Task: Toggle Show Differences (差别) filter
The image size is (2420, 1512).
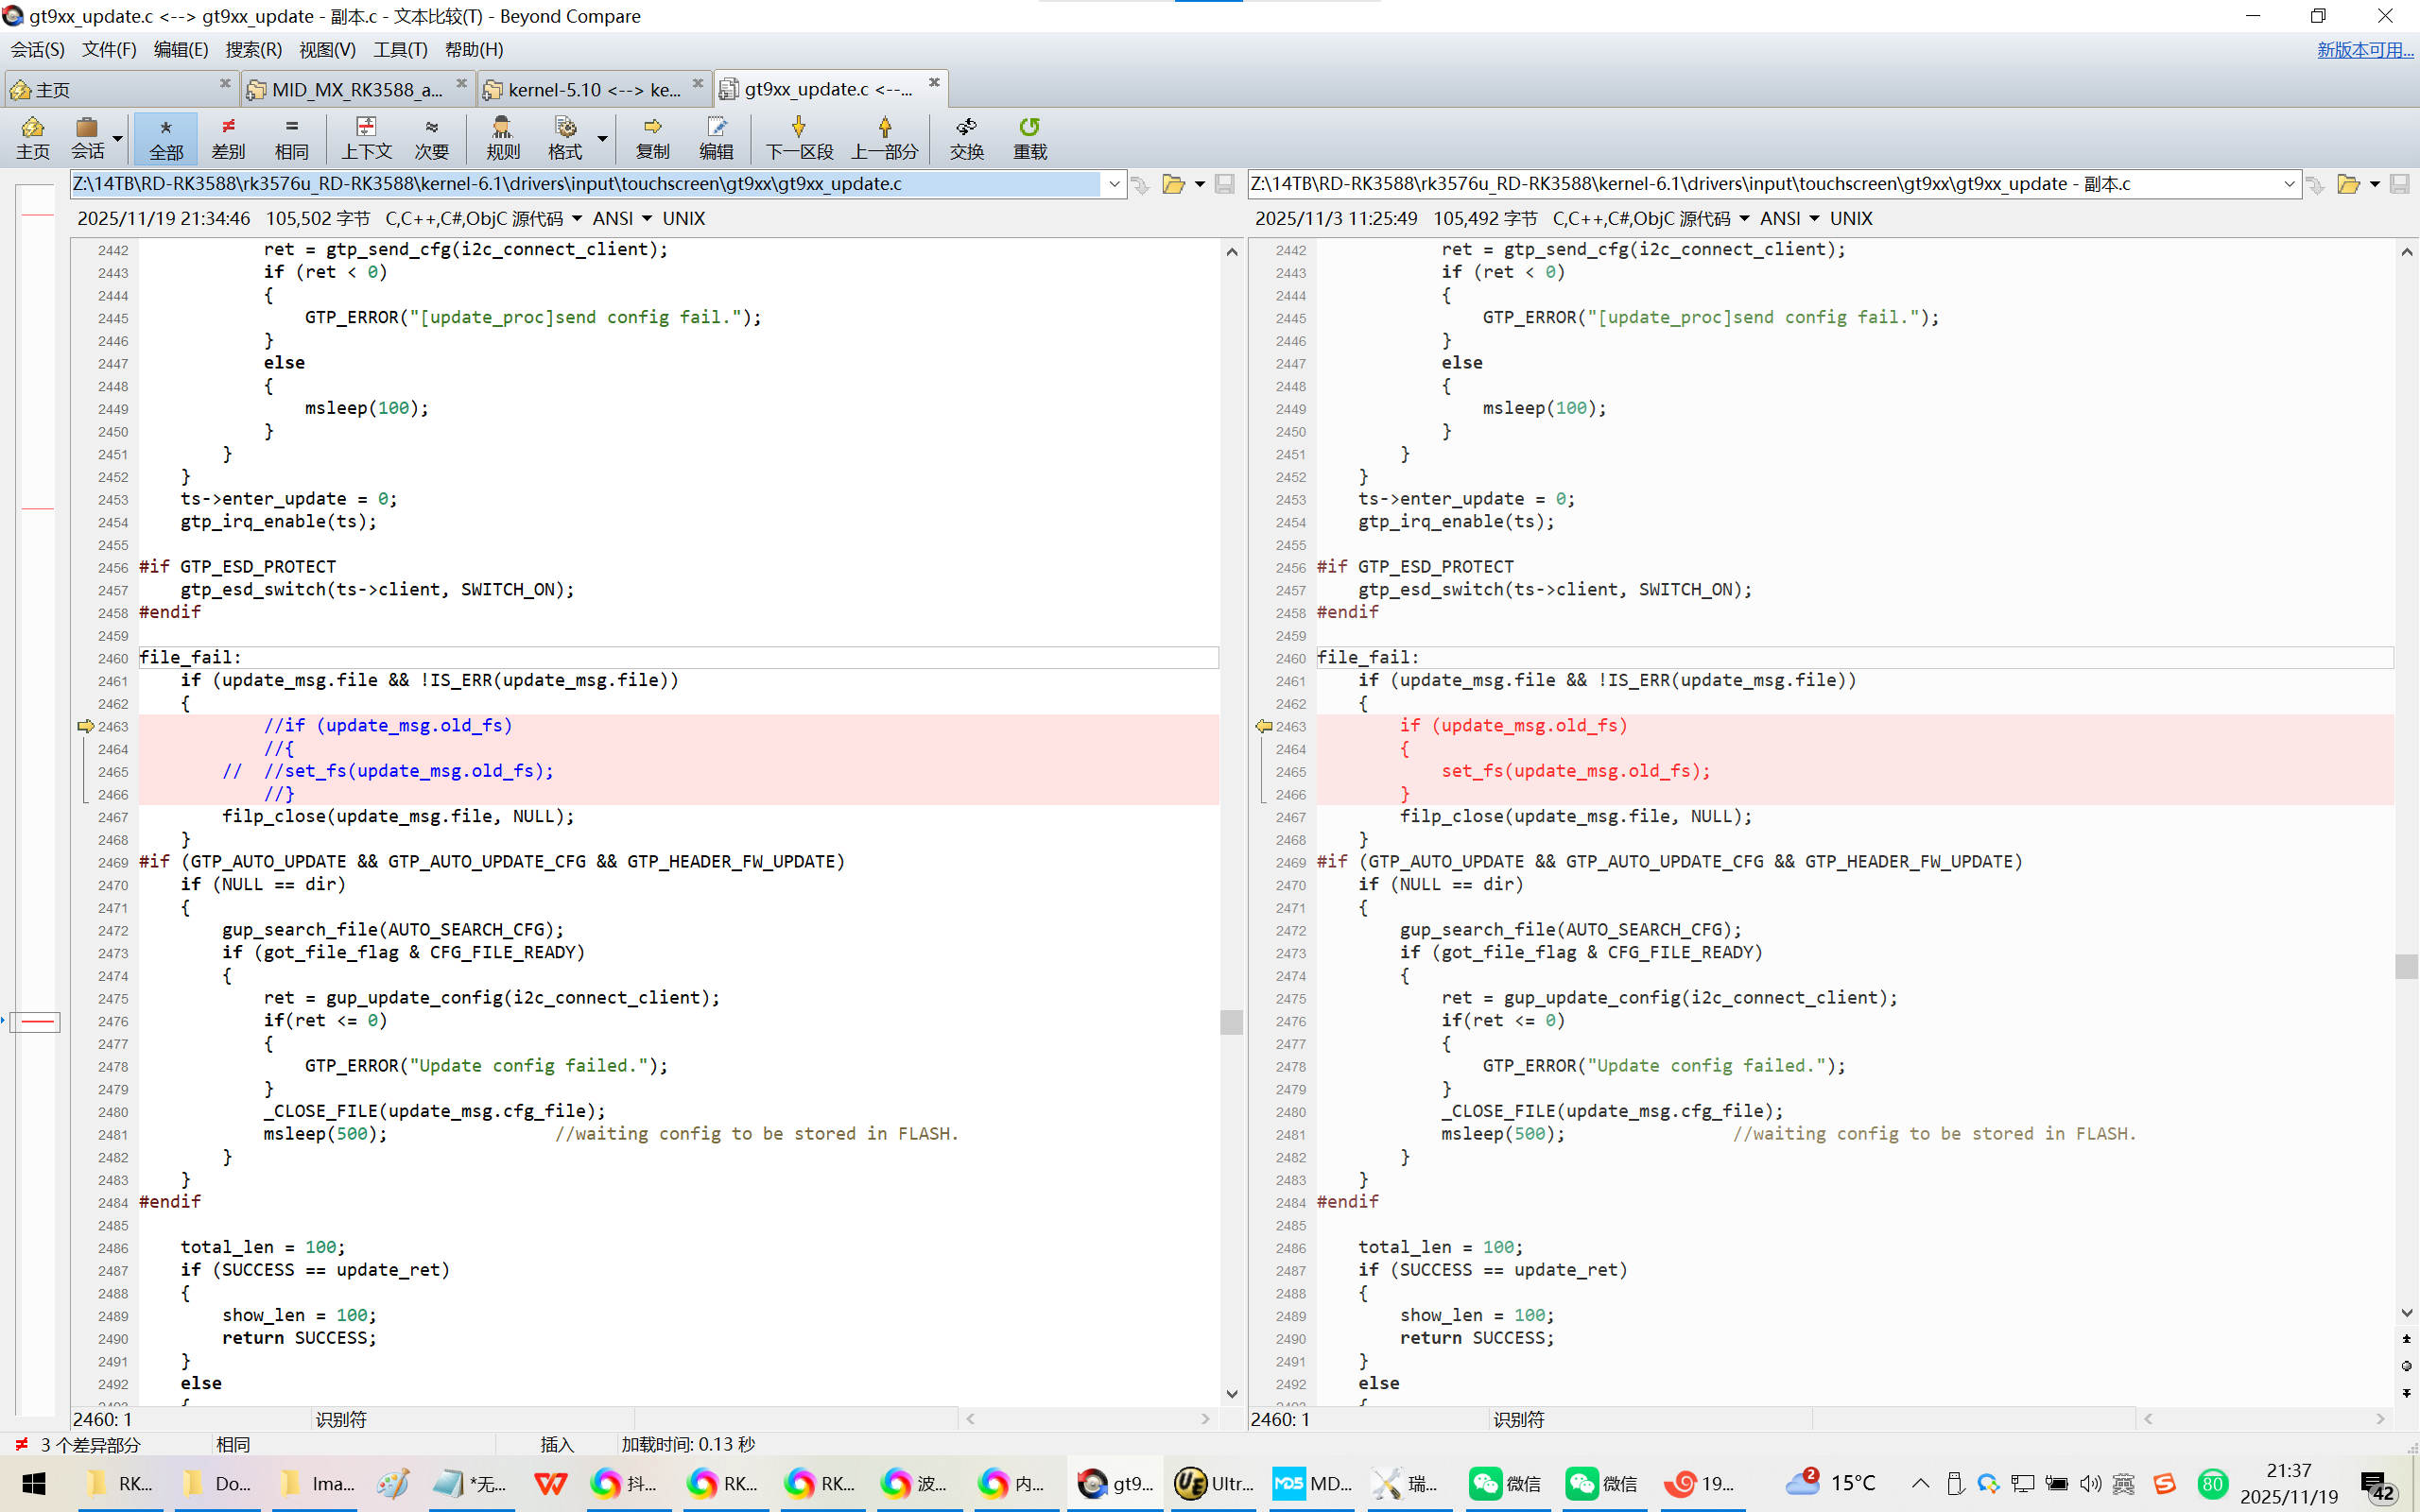Action: (228, 137)
